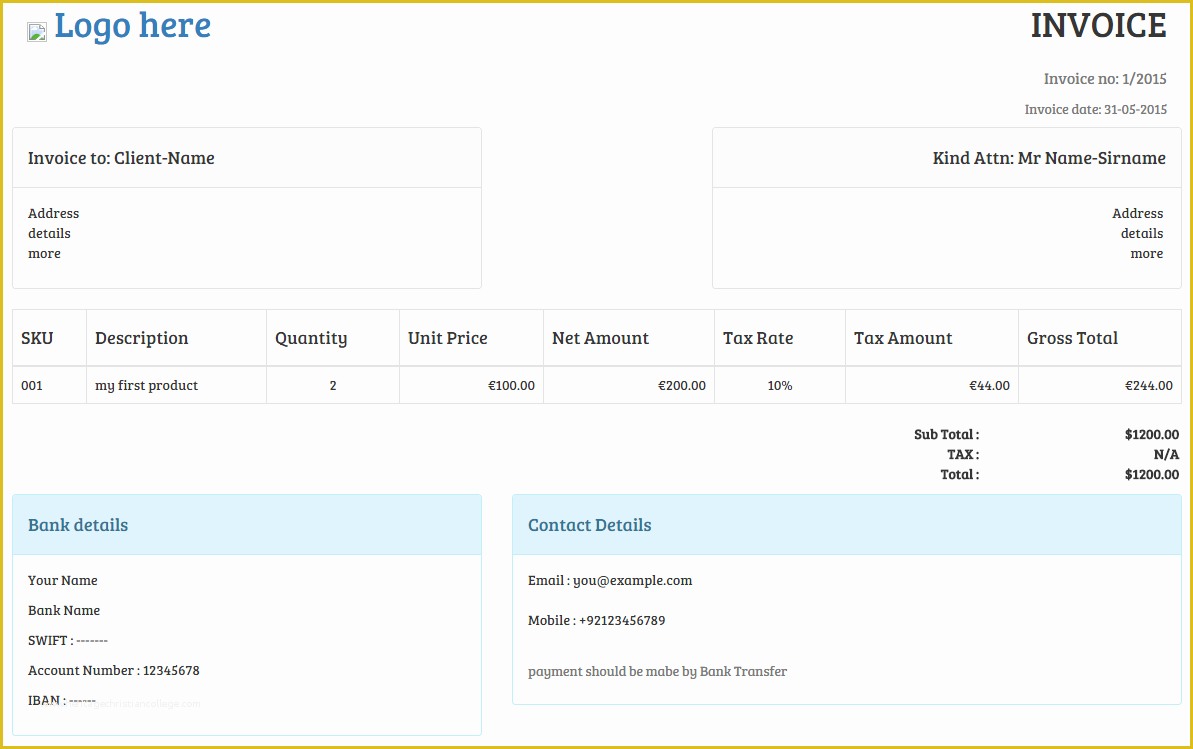Click 'Invoice date: 31-05-2015' text
The height and width of the screenshot is (749, 1193).
pos(1096,110)
